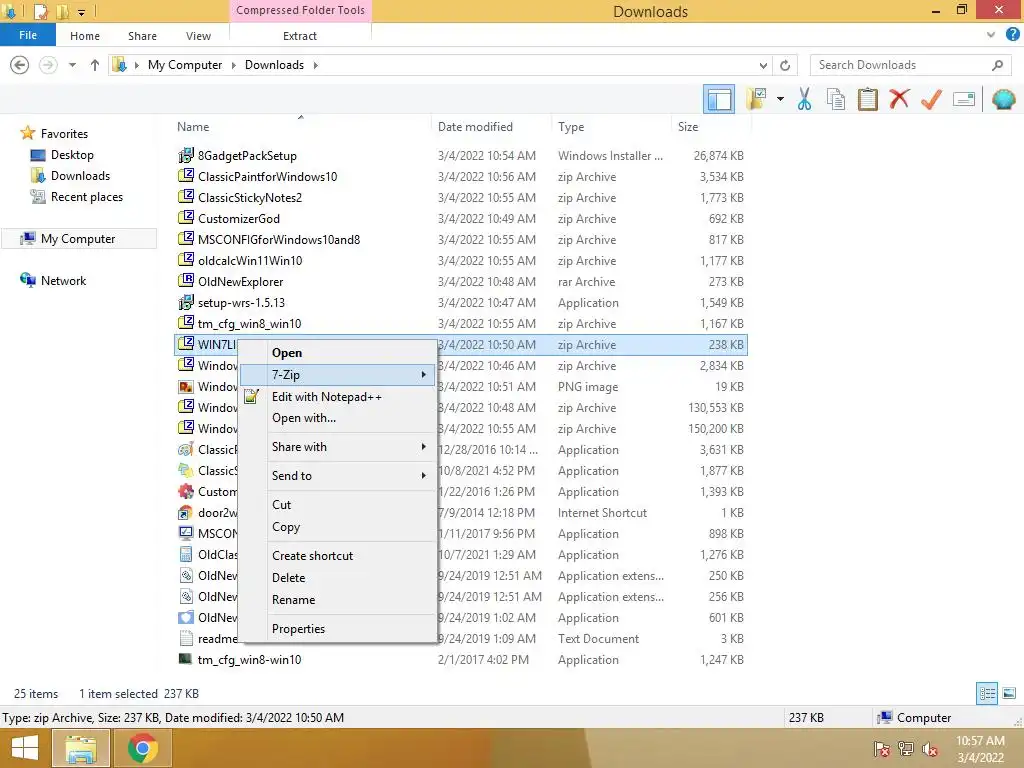Switch to the Home ribbon tab
1024x768 pixels.
[x=85, y=36]
